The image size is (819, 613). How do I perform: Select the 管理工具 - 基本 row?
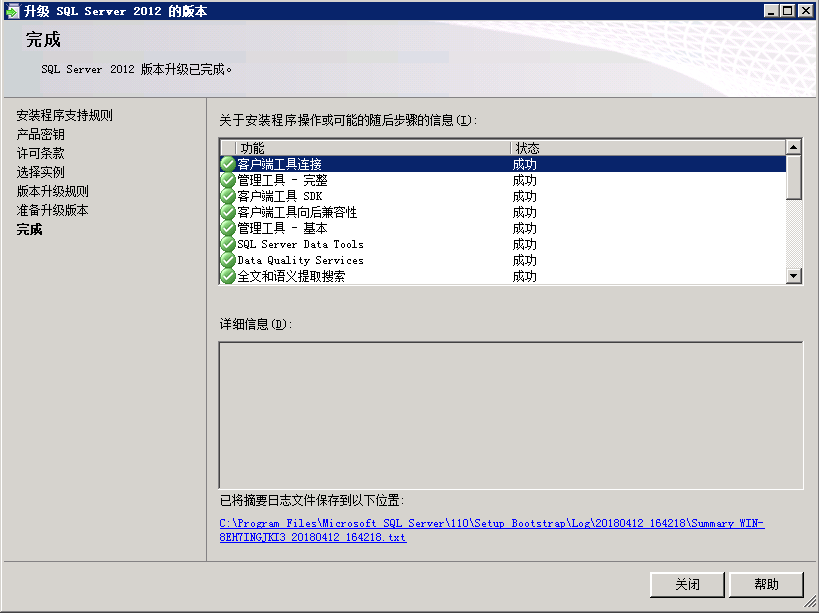[x=503, y=228]
